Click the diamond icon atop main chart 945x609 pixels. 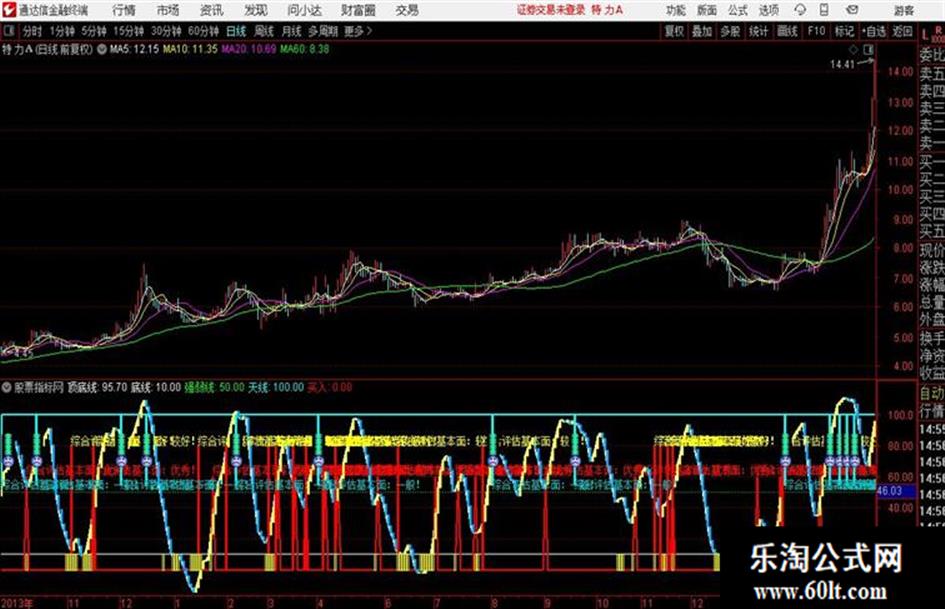click(853, 50)
